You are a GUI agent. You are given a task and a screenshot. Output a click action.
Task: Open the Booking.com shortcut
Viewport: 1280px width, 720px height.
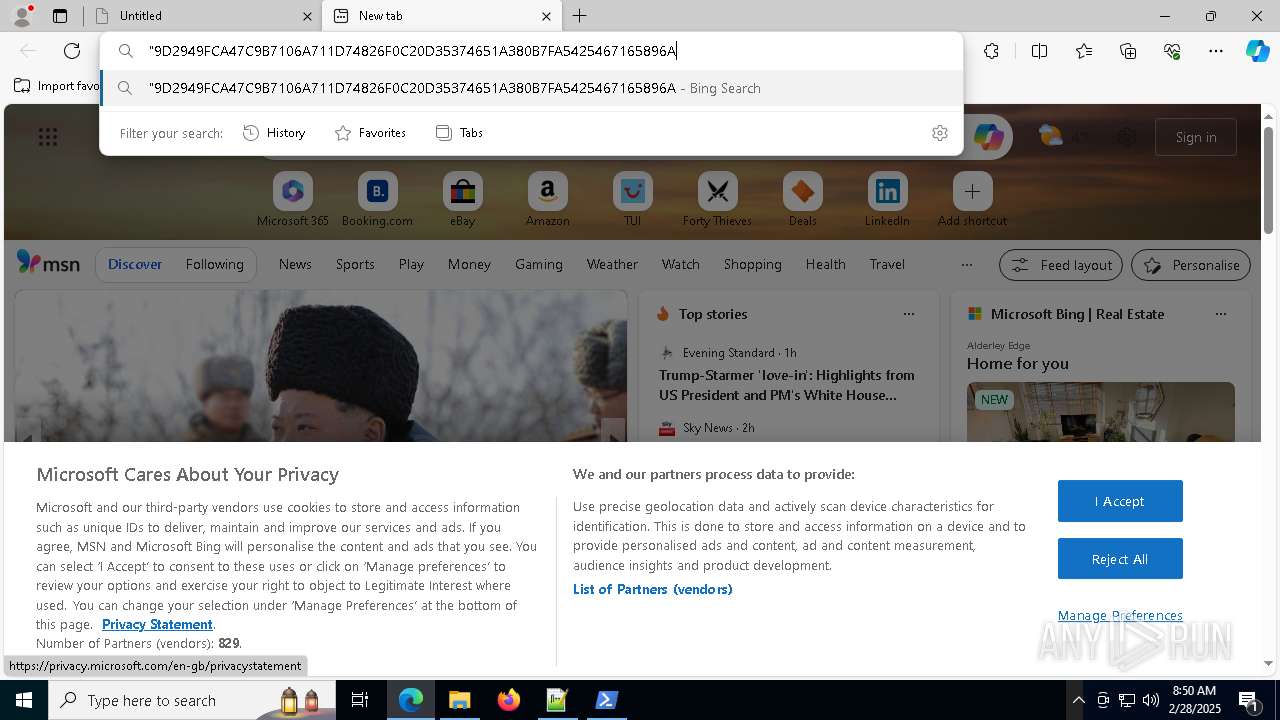pos(377,200)
